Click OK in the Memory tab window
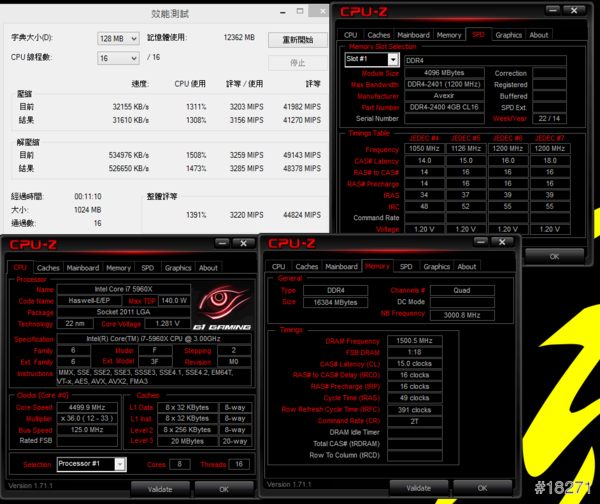This screenshot has width=600, height=504. (x=483, y=488)
